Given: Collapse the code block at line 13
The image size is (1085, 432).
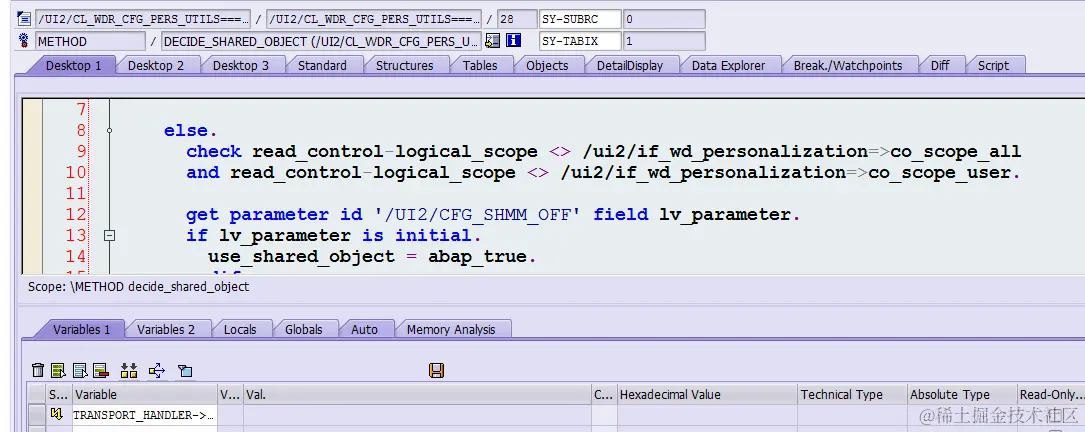Looking at the screenshot, I should point(109,235).
